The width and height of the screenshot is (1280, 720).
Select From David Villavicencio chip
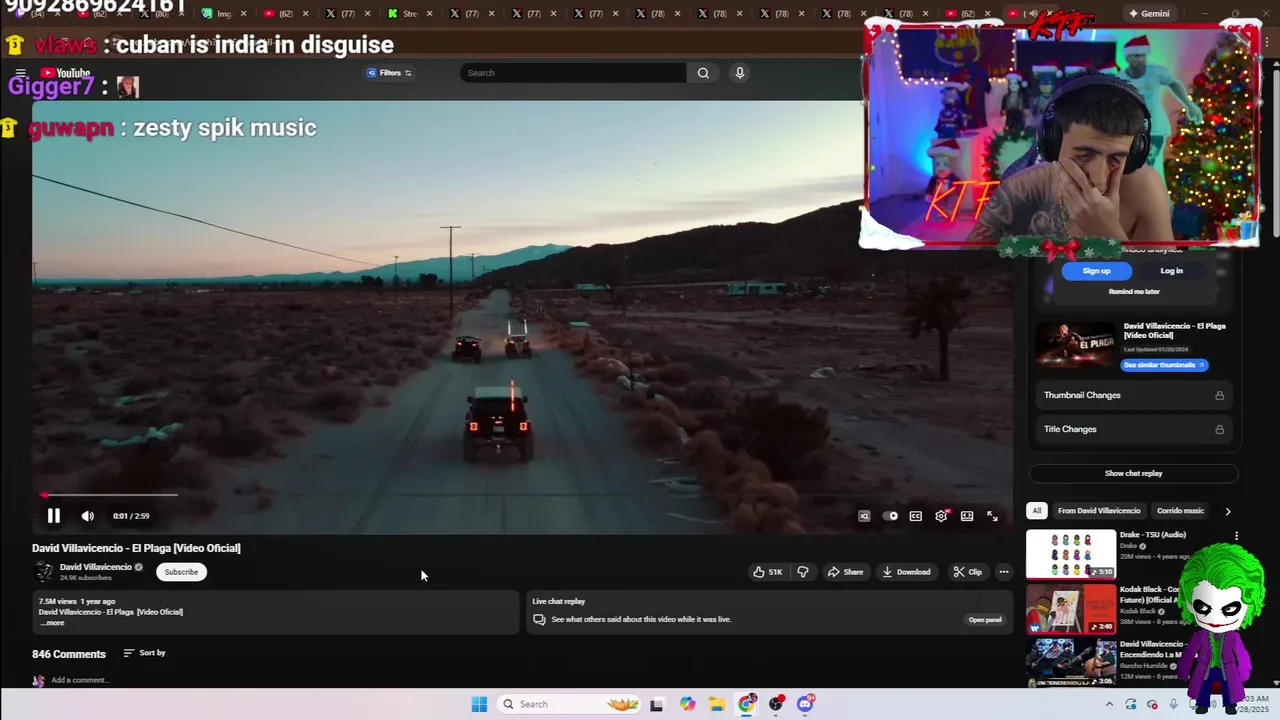1099,511
